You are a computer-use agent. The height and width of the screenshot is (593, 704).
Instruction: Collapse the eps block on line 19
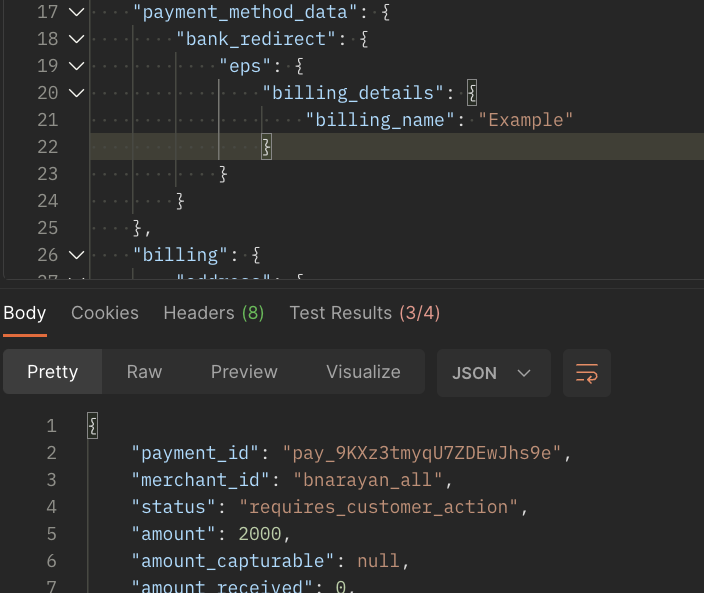(x=77, y=66)
